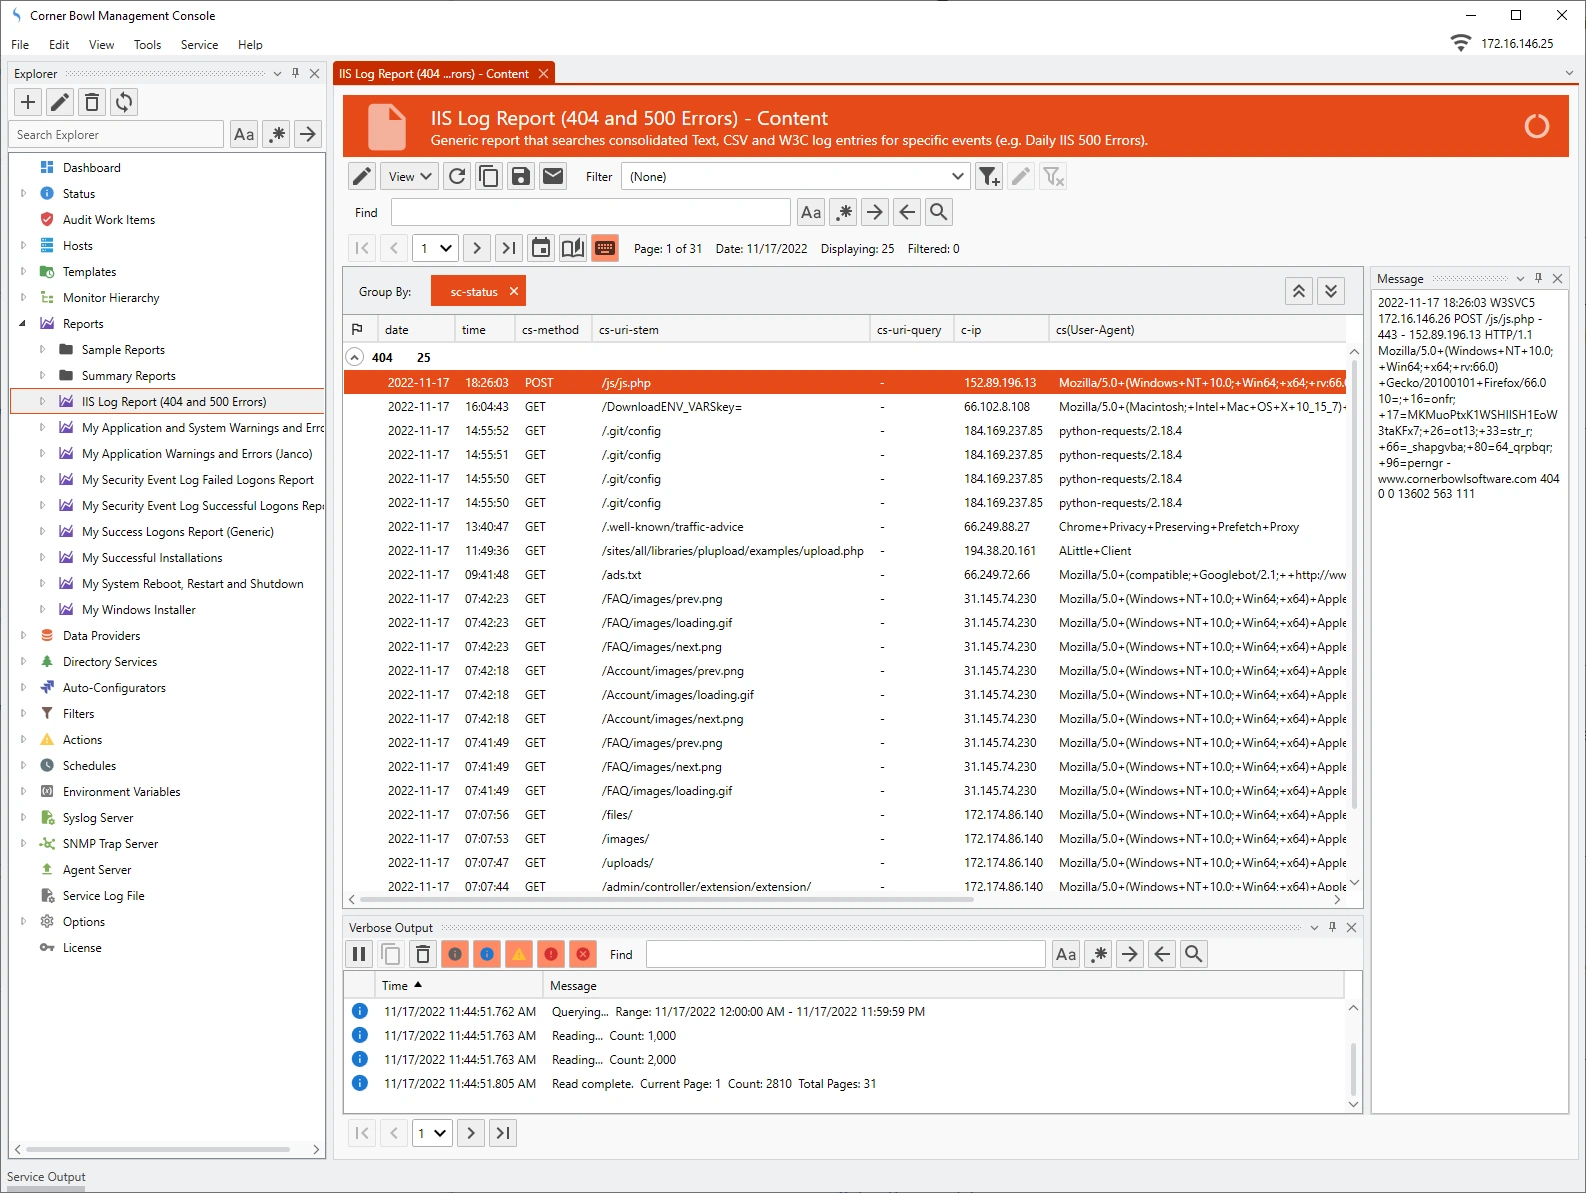Toggle warning messages in Verbose Output
Screen dimensions: 1586x1193
tap(519, 955)
